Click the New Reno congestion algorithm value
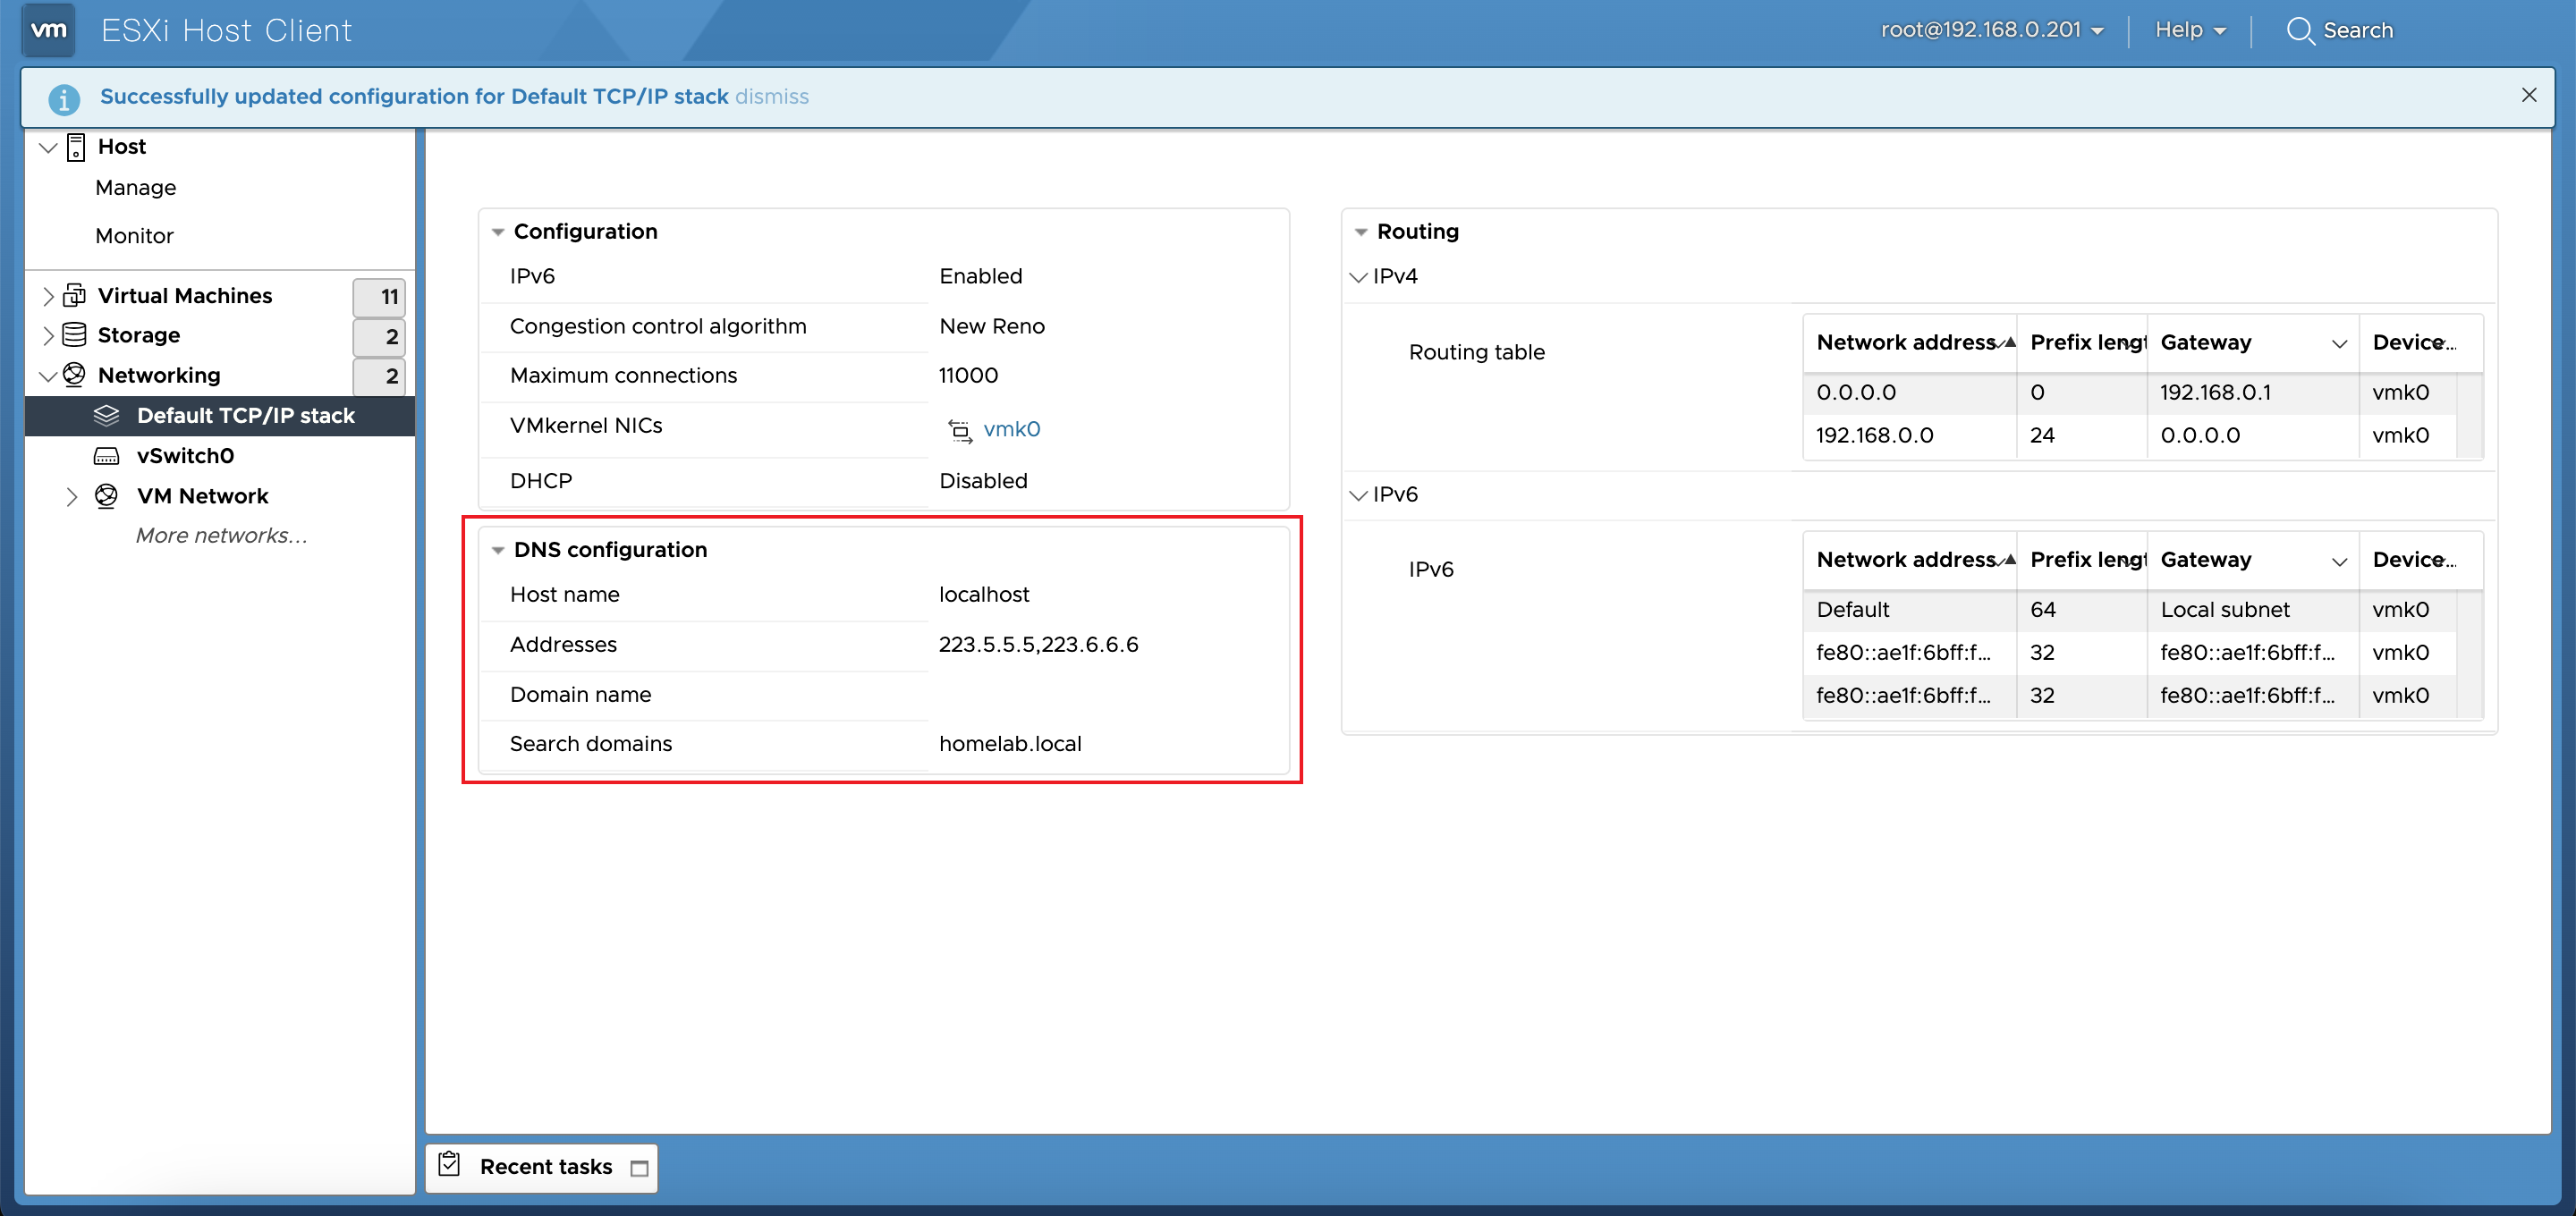This screenshot has height=1216, width=2576. point(992,327)
